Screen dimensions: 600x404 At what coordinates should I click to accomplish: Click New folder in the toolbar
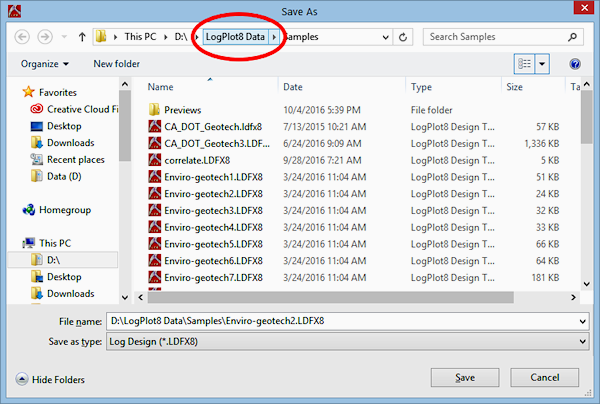pos(117,64)
